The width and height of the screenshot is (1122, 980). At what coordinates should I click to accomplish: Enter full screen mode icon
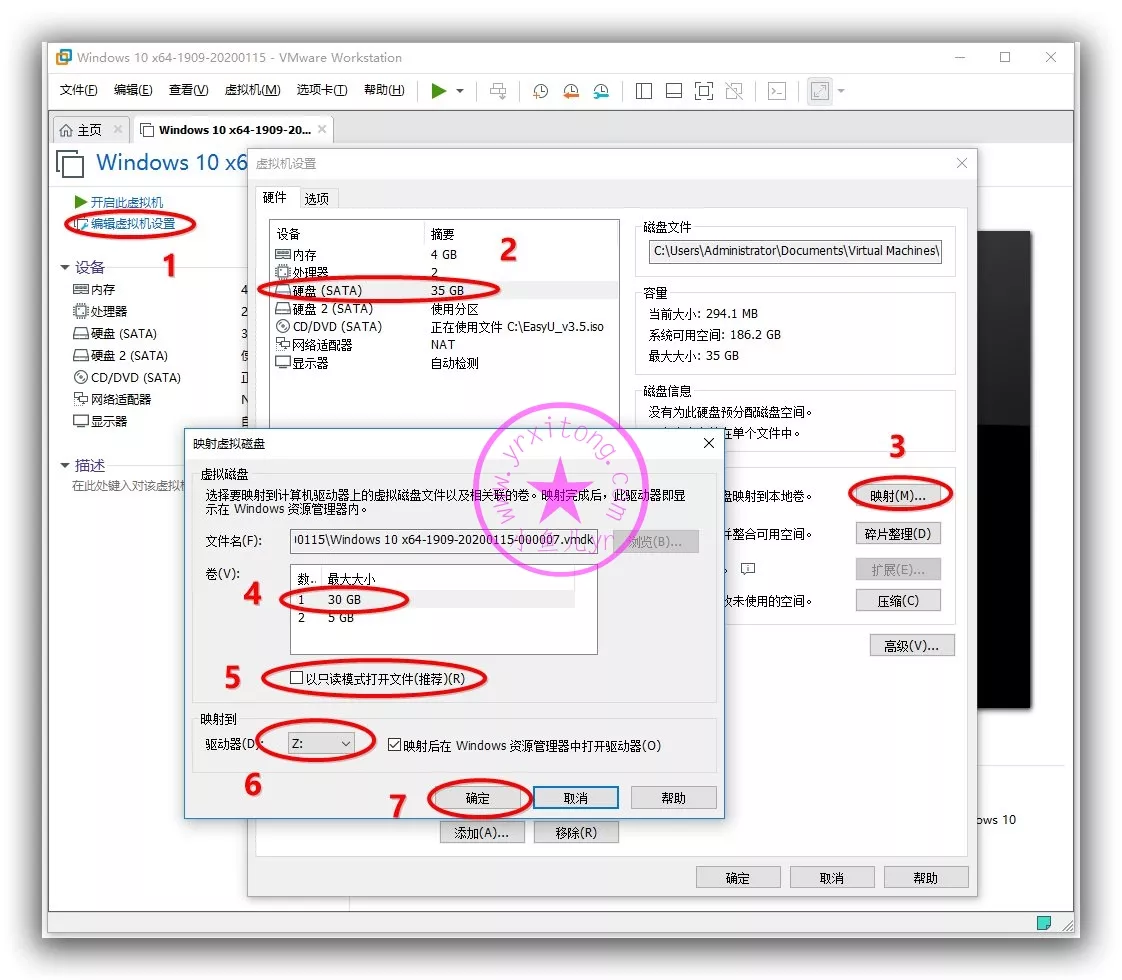click(704, 91)
